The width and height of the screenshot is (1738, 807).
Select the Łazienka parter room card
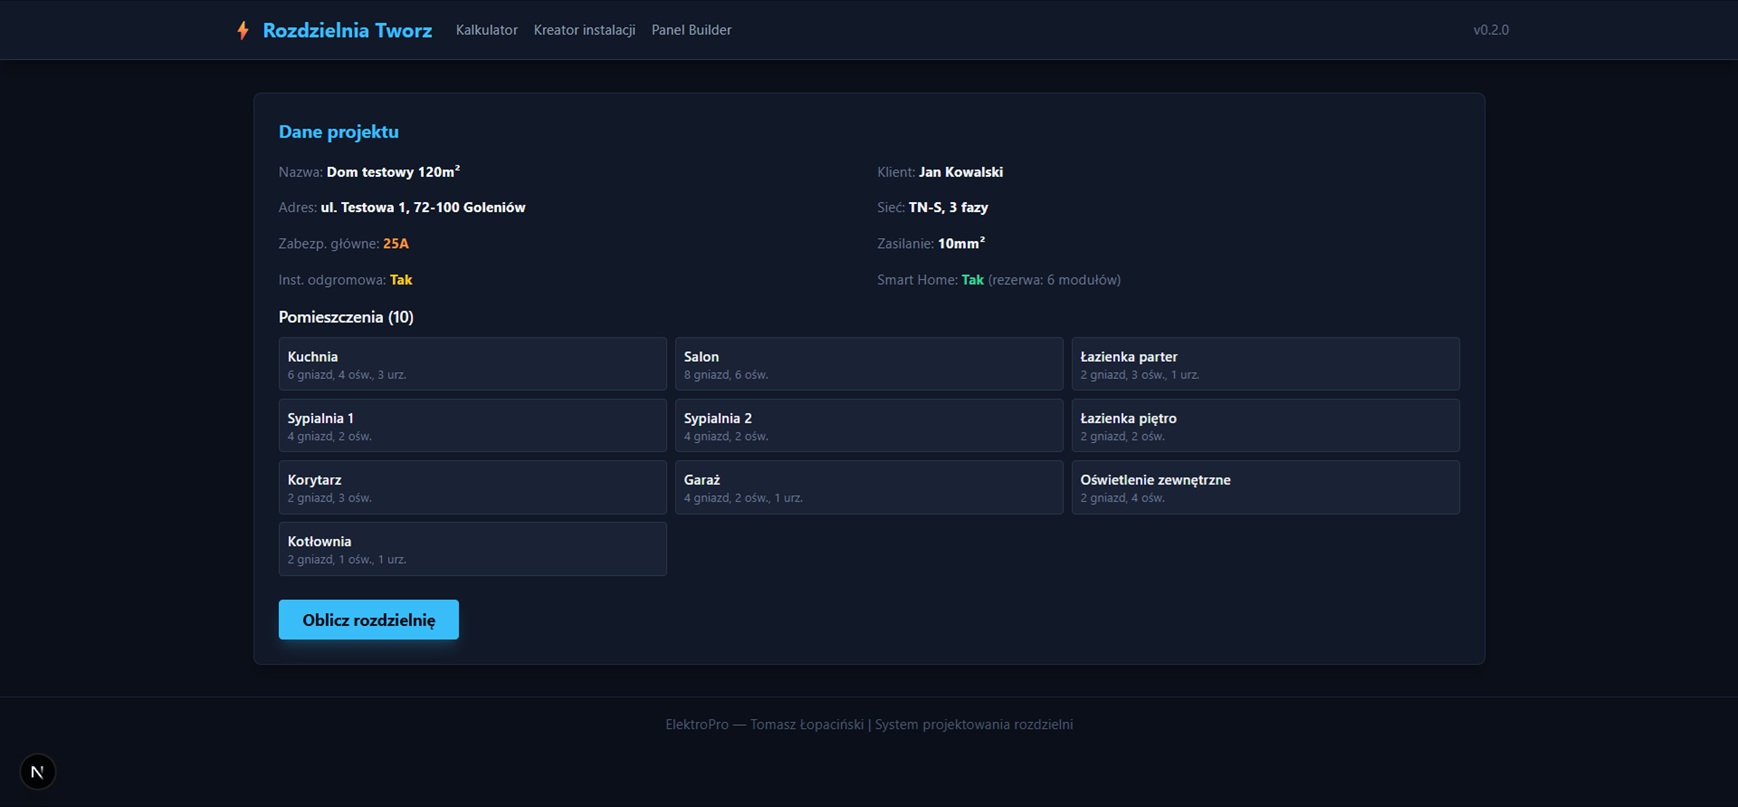[1265, 364]
